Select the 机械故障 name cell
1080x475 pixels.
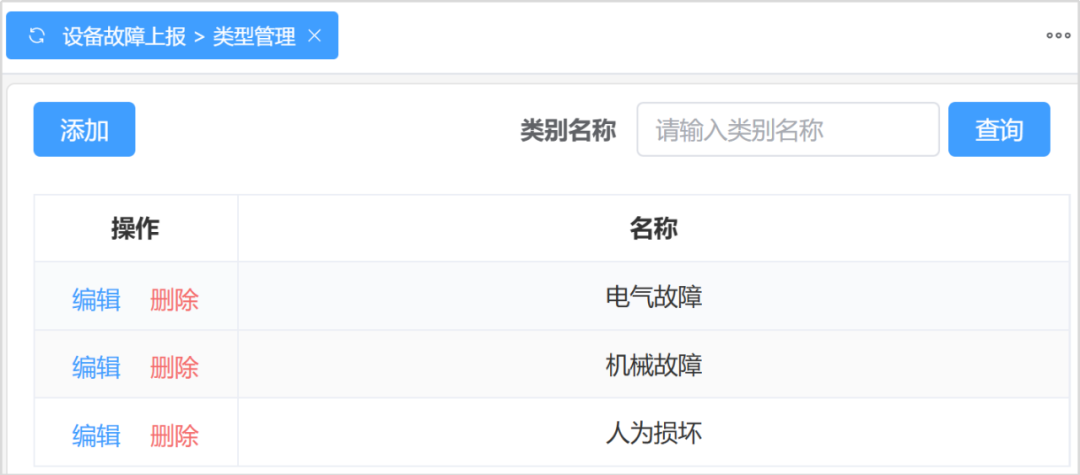point(653,365)
